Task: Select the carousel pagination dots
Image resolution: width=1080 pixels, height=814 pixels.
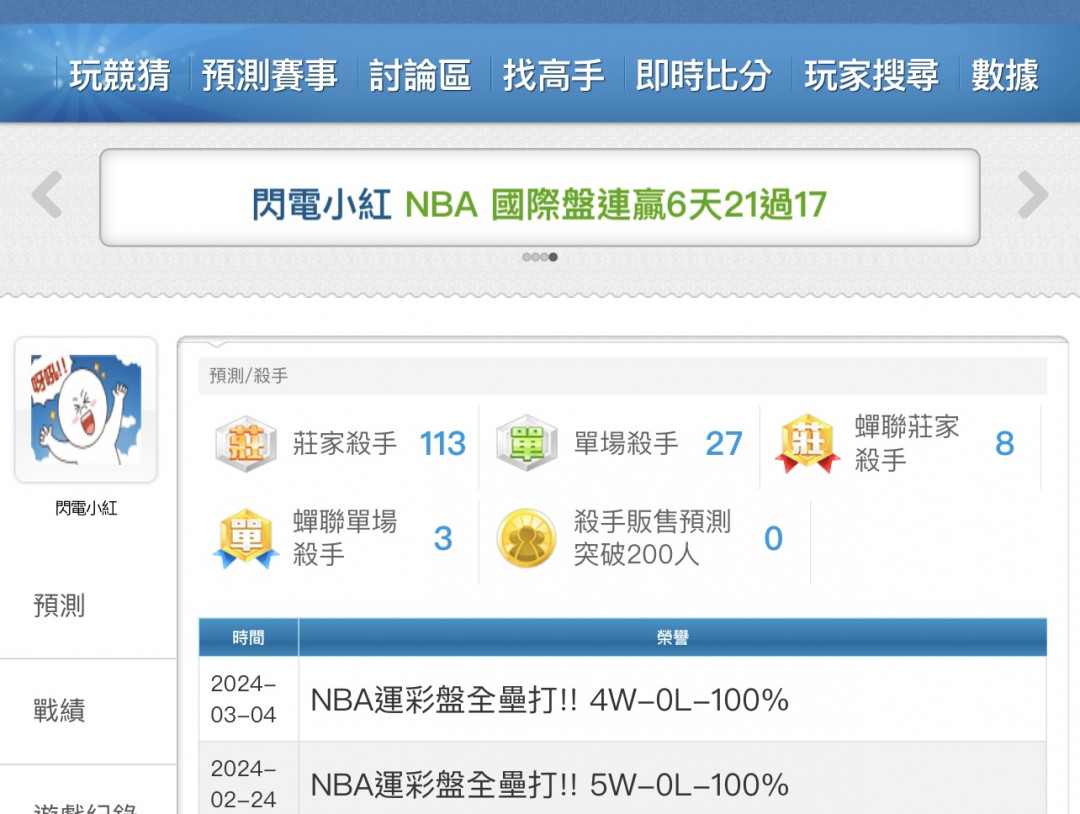Action: (x=540, y=257)
